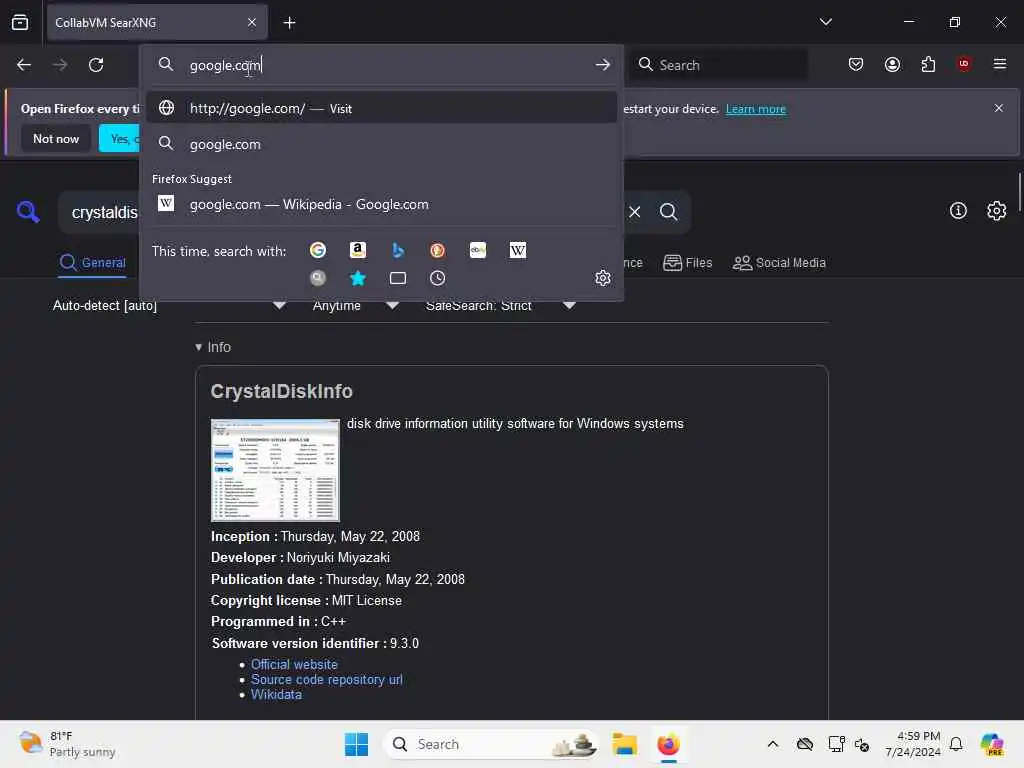The image size is (1024, 768).
Task: Open the SafeSearch Strict dropdown
Action: click(501, 305)
